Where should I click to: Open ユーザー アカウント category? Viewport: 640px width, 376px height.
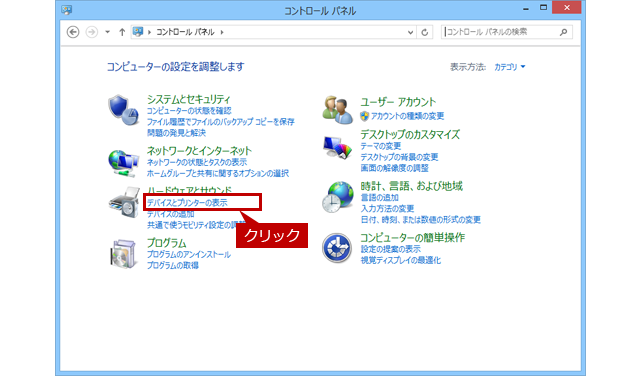(x=398, y=102)
